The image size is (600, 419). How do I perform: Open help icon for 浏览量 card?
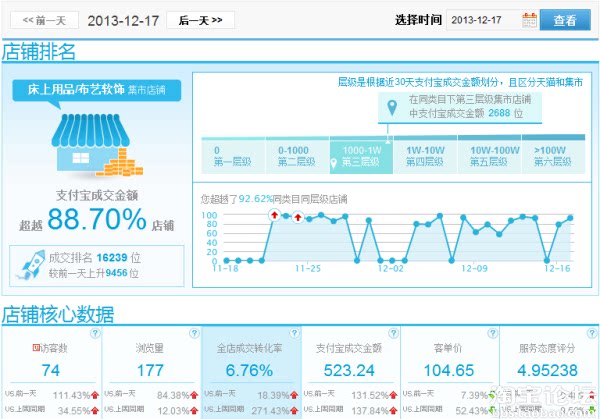[x=194, y=333]
